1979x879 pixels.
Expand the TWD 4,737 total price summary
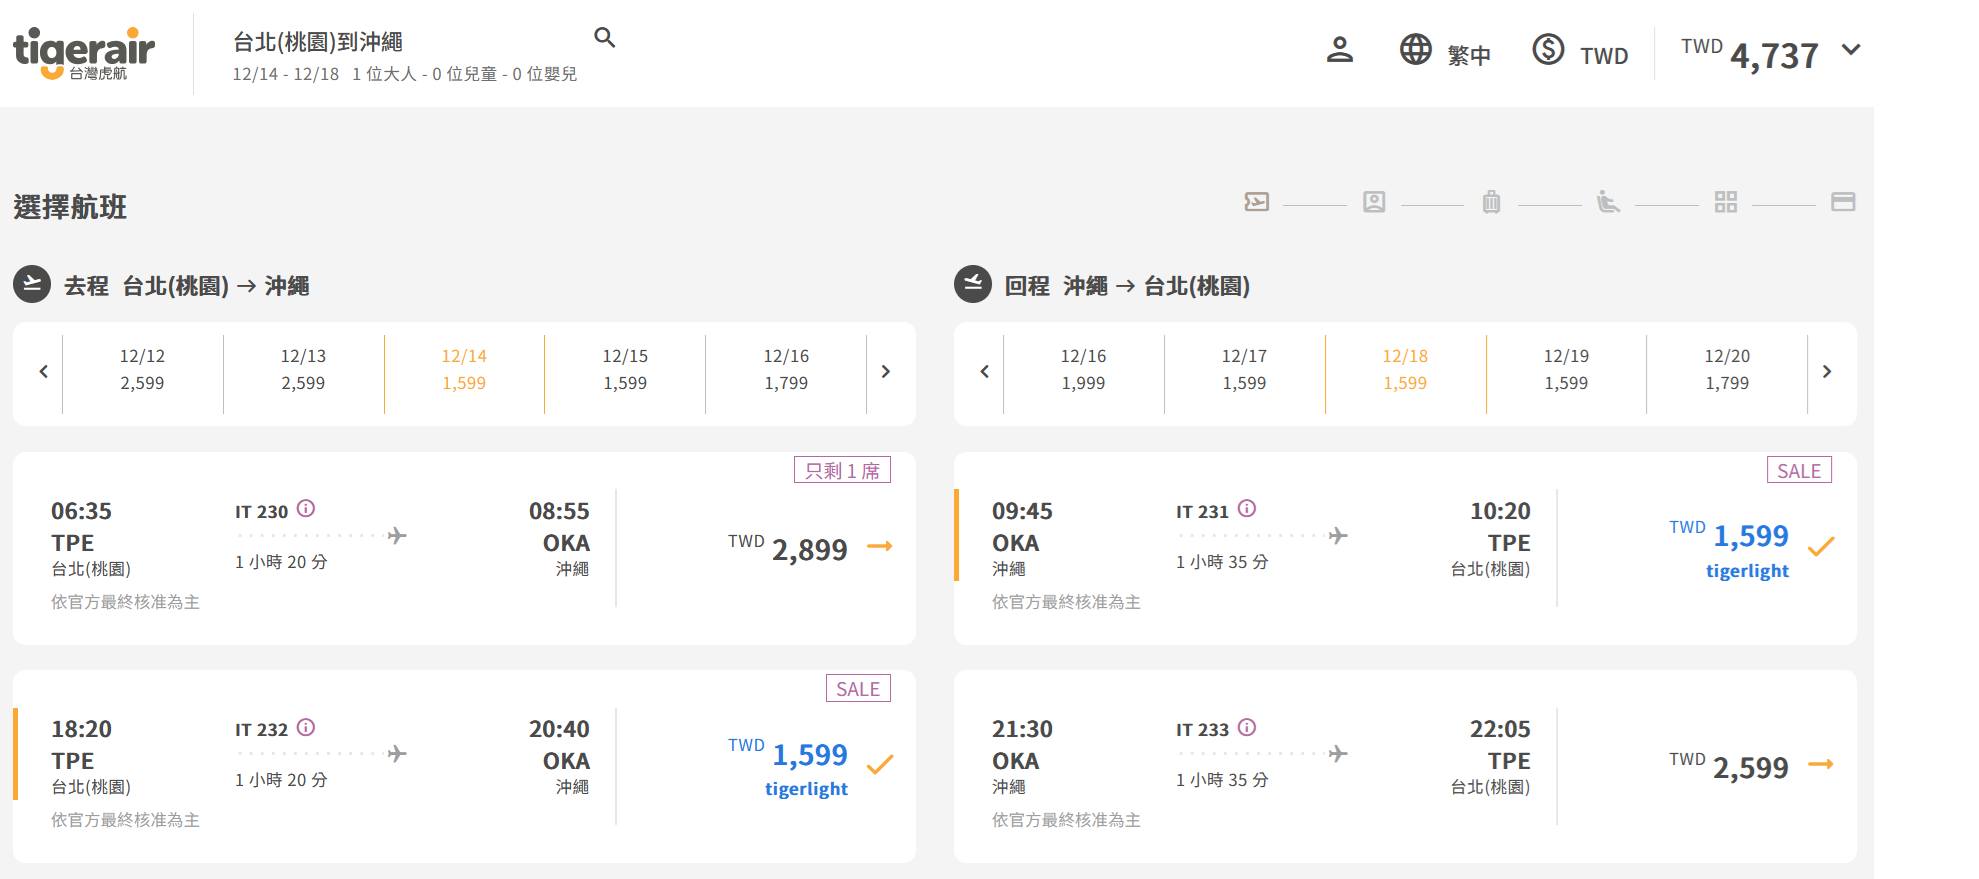tap(1851, 50)
